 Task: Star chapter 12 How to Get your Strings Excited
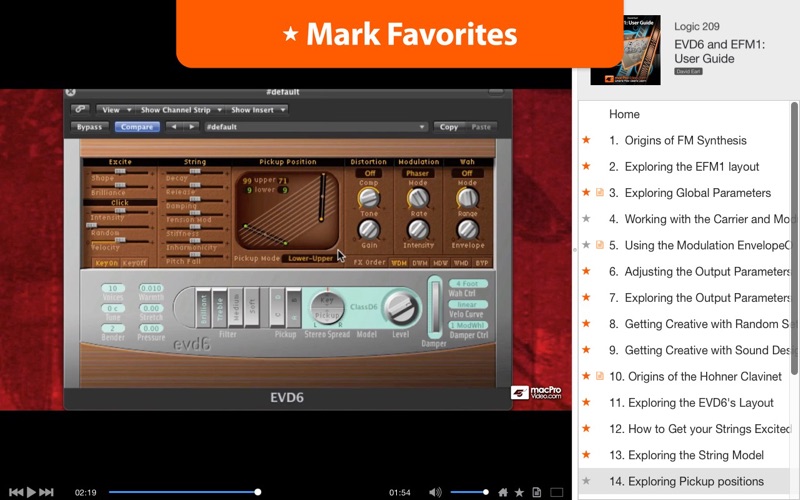tap(587, 429)
